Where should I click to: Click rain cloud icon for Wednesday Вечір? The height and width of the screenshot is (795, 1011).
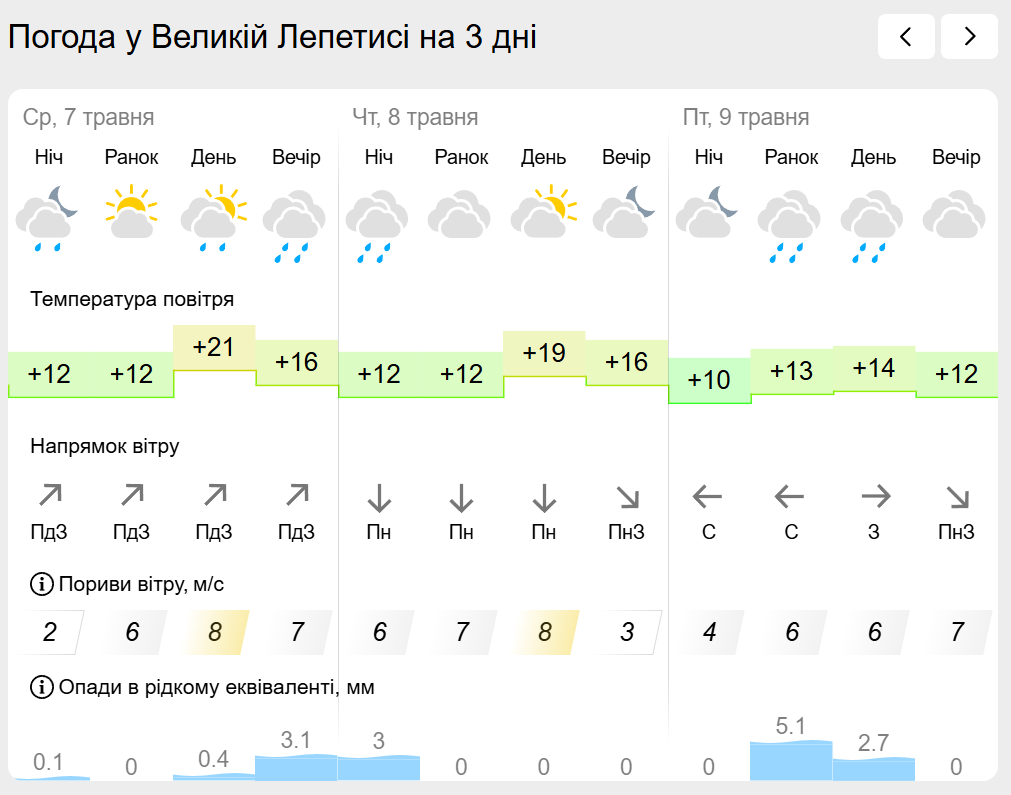(x=295, y=226)
